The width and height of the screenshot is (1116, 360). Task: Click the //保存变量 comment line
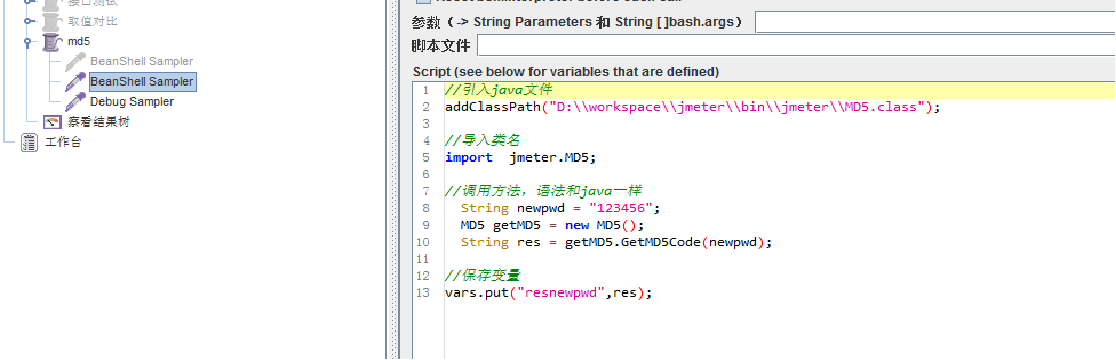pyautogui.click(x=483, y=276)
